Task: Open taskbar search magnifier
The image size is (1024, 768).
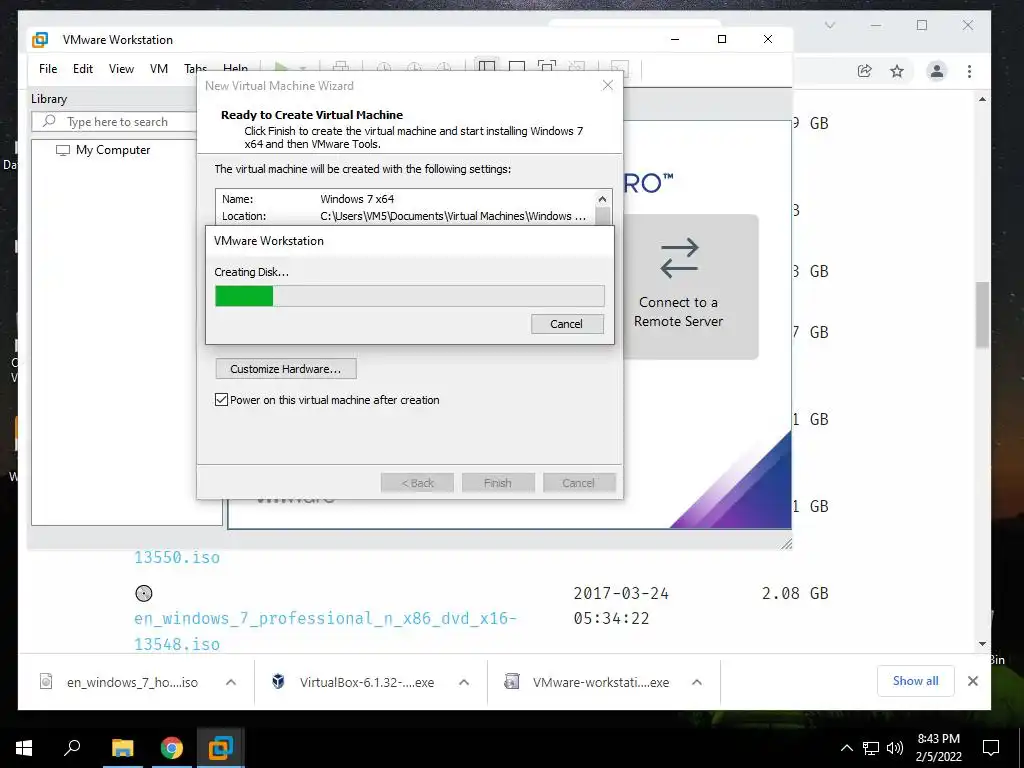Action: (x=72, y=748)
